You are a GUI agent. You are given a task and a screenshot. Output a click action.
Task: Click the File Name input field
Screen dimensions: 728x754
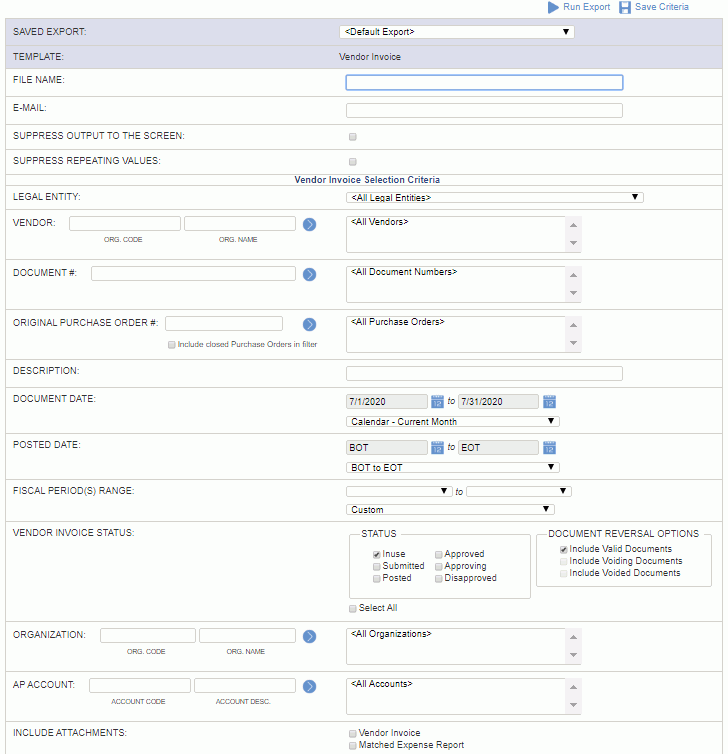coord(484,82)
